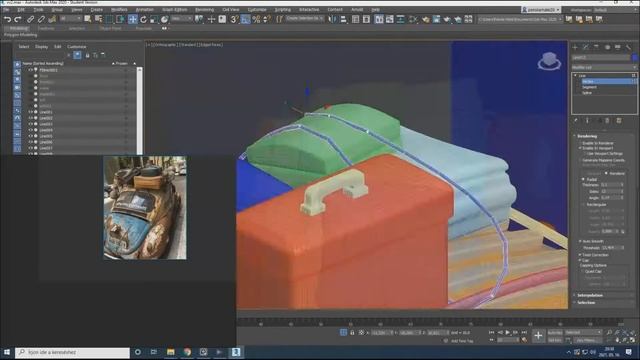The height and width of the screenshot is (360, 640).
Task: Click the Play Animation button
Action: [x=508, y=333]
